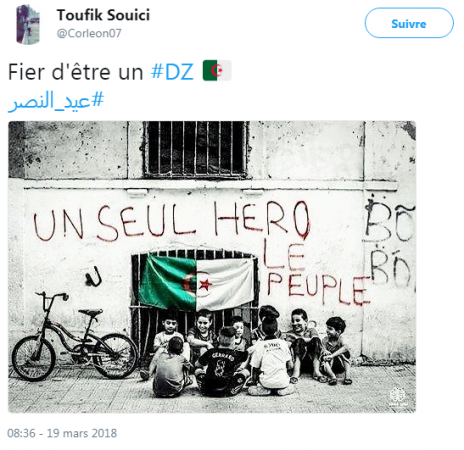Click the red LE graffiti word
464x450 pixels.
tap(284, 255)
